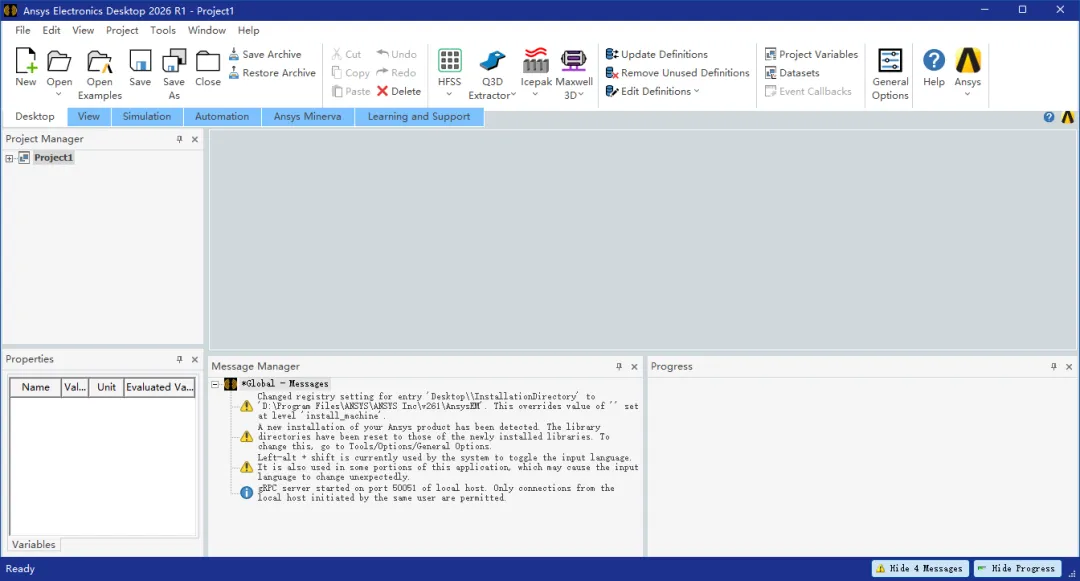Viewport: 1080px width, 581px height.
Task: Open the Q3D Extractor dropdown arrow
Action: pyautogui.click(x=512, y=95)
